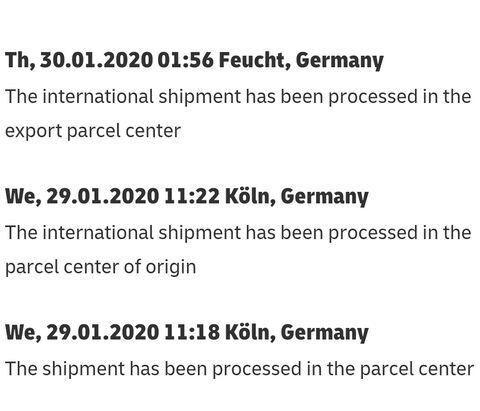This screenshot has width=480, height=411.
Task: Click the word Feucht in the heading
Action: pyautogui.click(x=253, y=61)
